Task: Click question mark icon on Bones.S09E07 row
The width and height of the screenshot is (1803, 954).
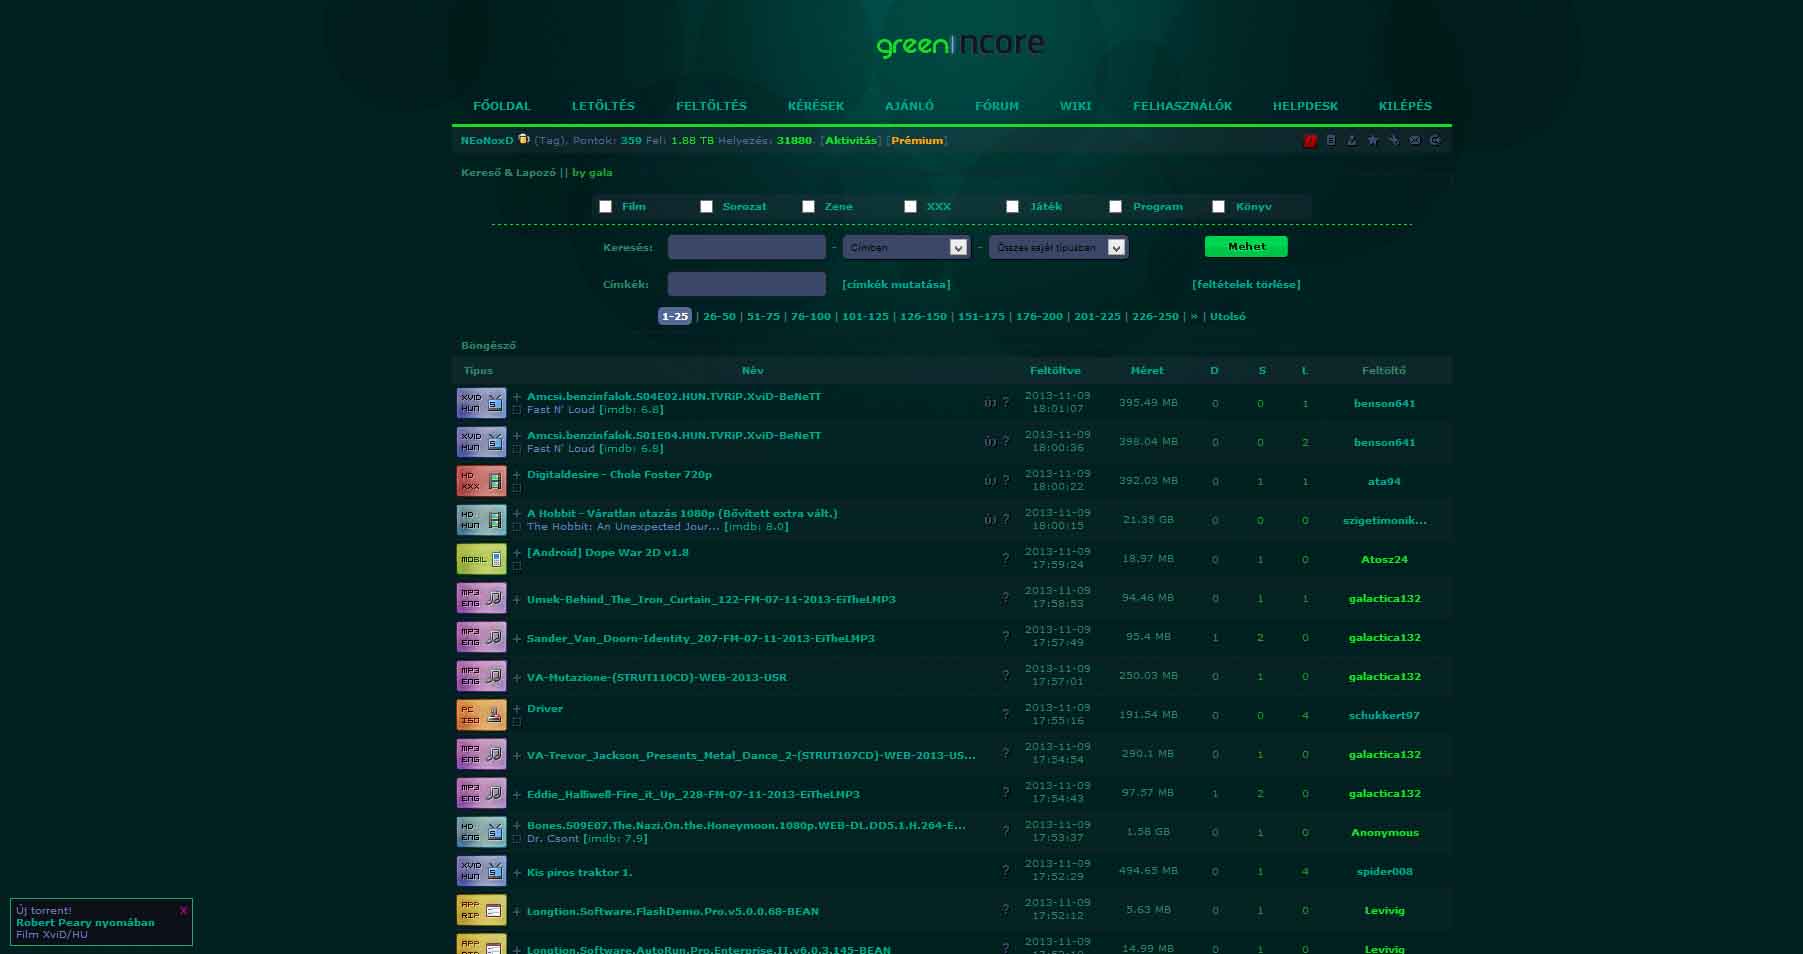Action: click(1006, 831)
